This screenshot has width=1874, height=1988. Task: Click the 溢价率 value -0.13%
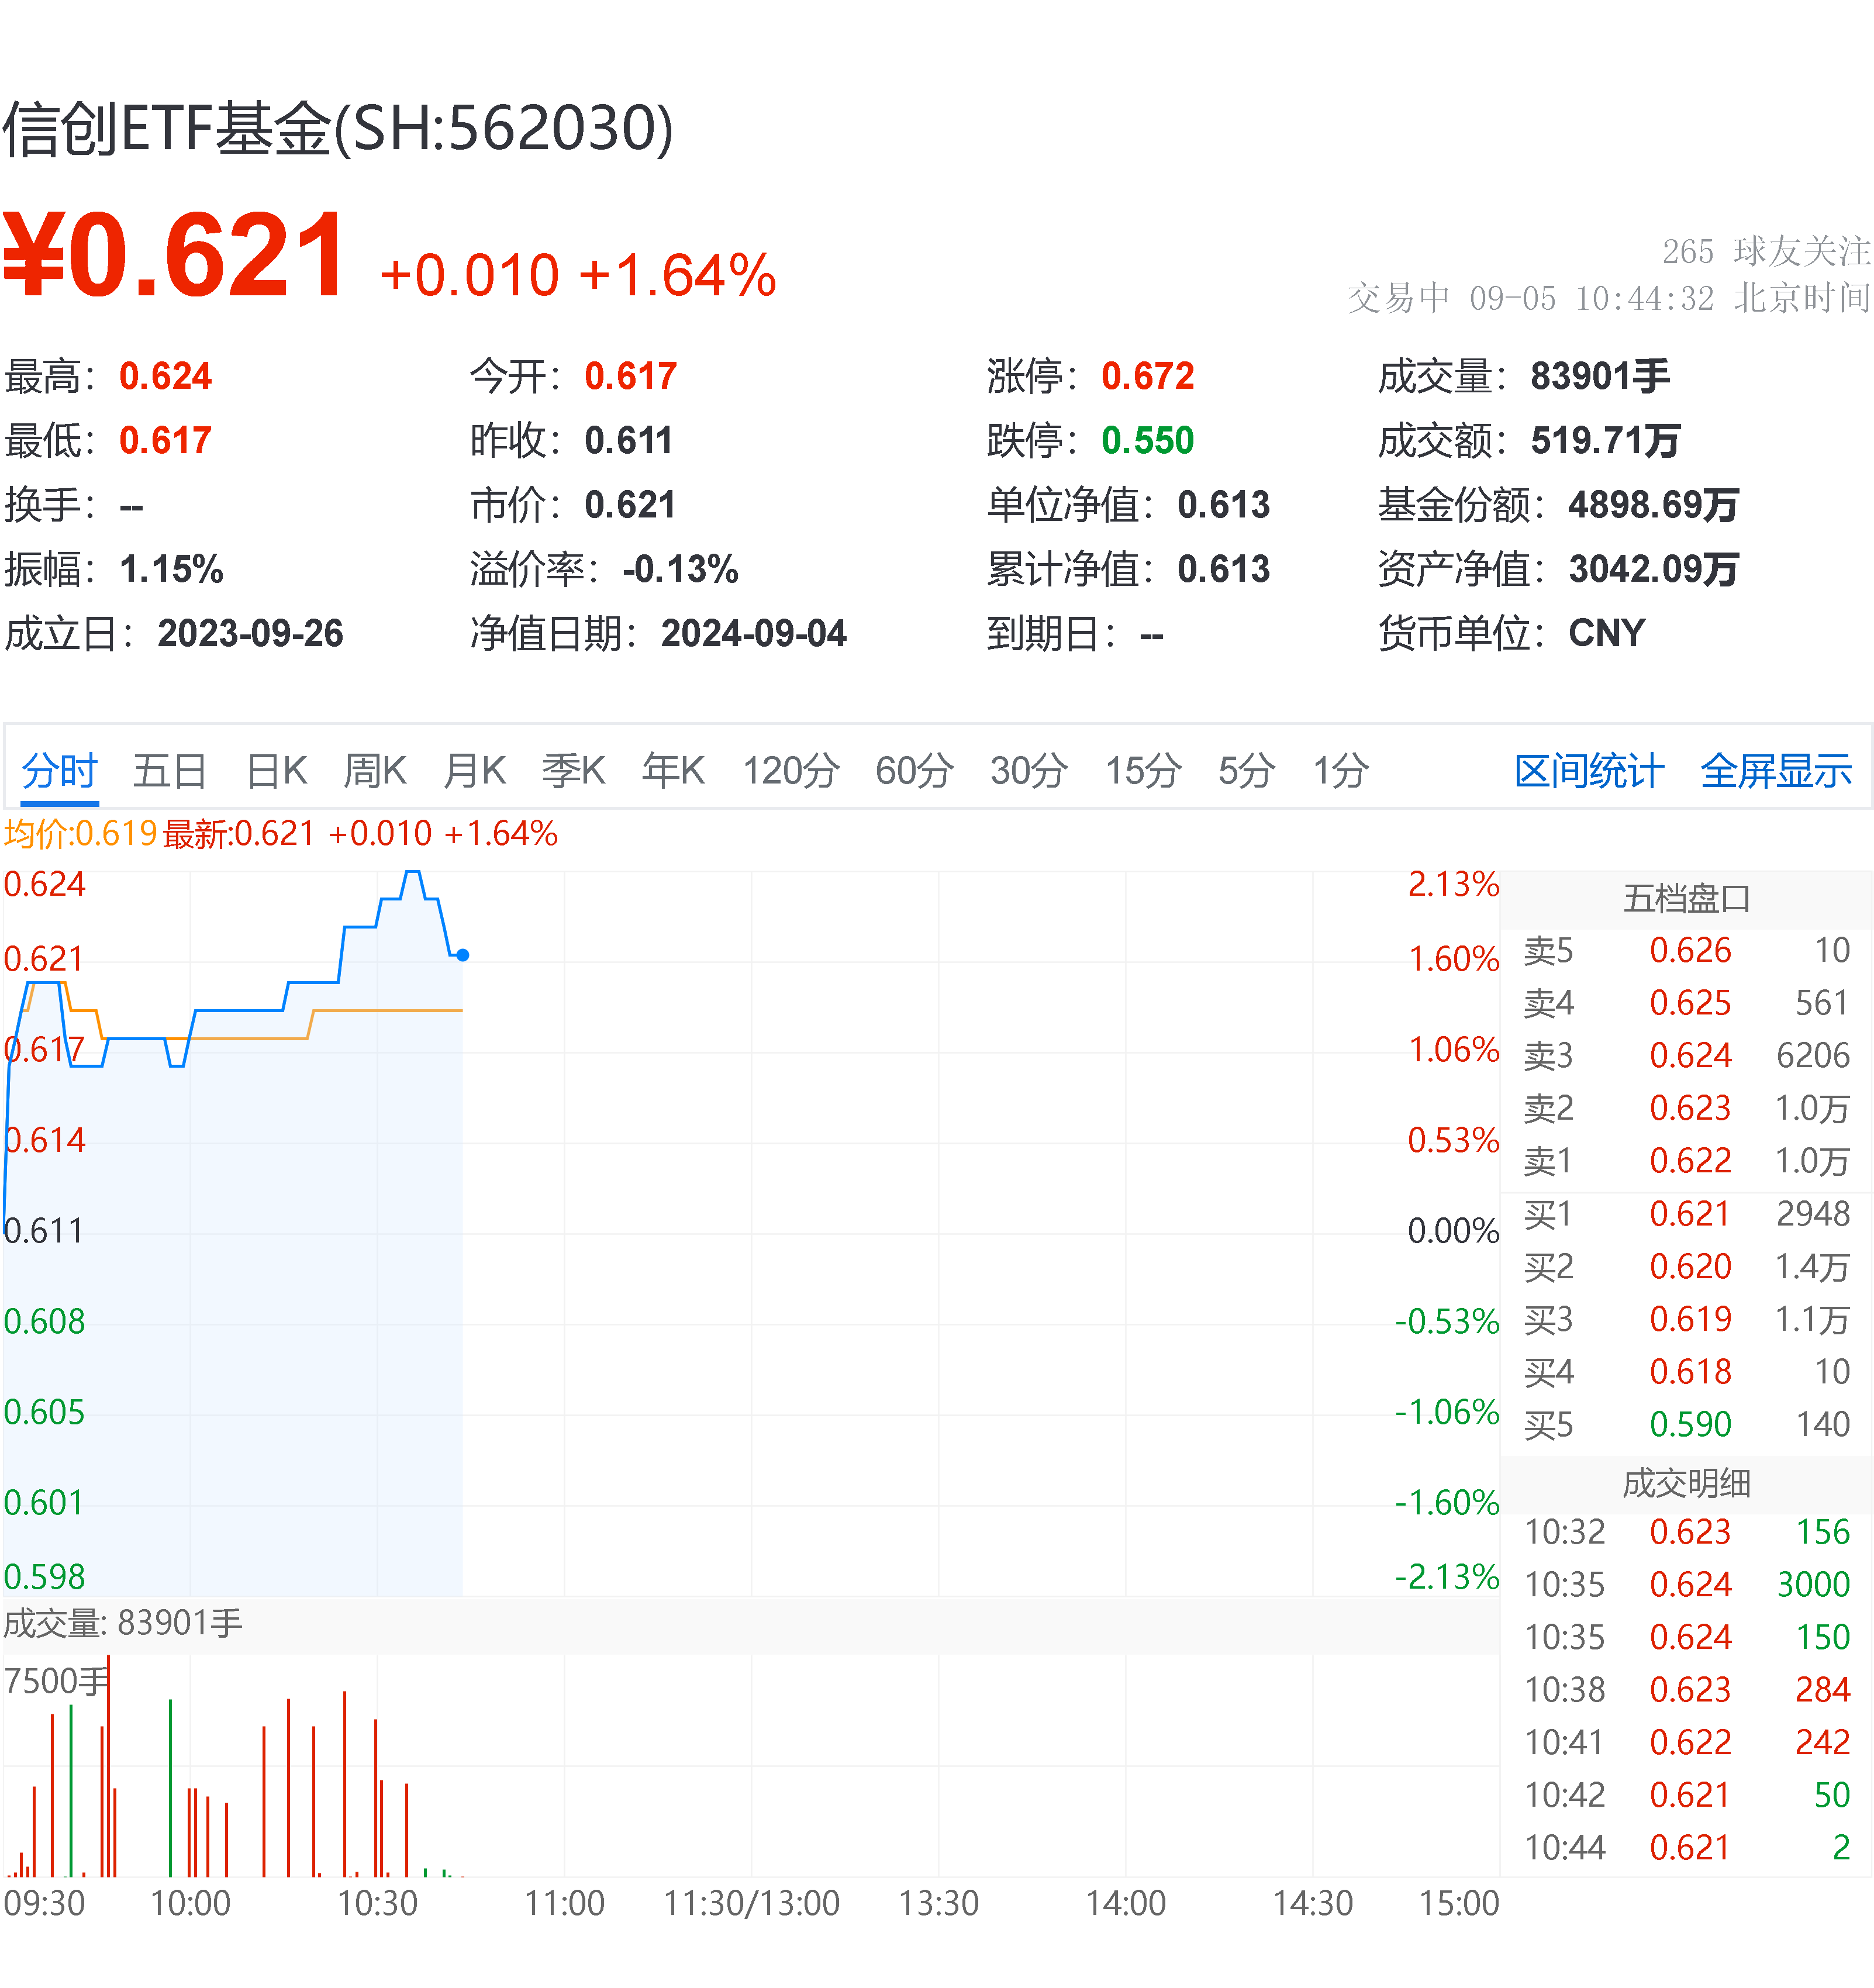pos(680,570)
